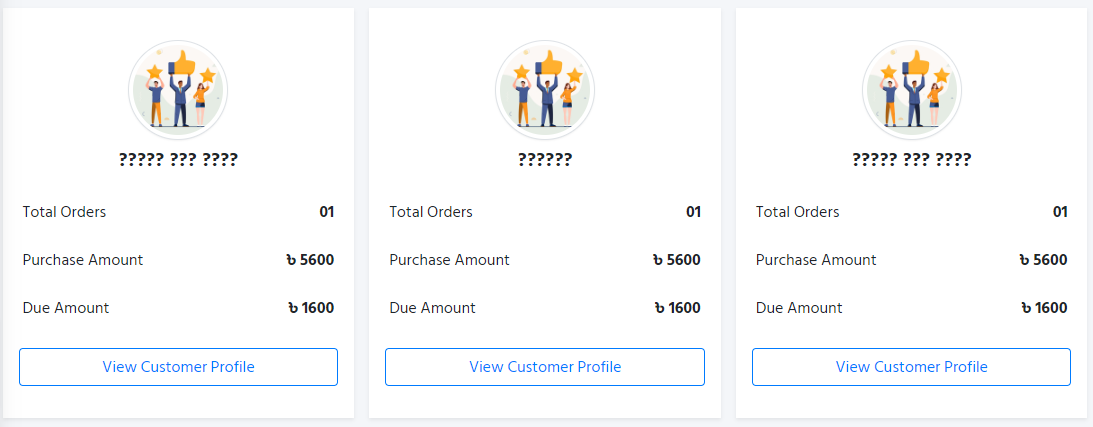Click the 01 total orders value in the middle card
Viewport: 1093px width, 427px height.
click(x=693, y=212)
